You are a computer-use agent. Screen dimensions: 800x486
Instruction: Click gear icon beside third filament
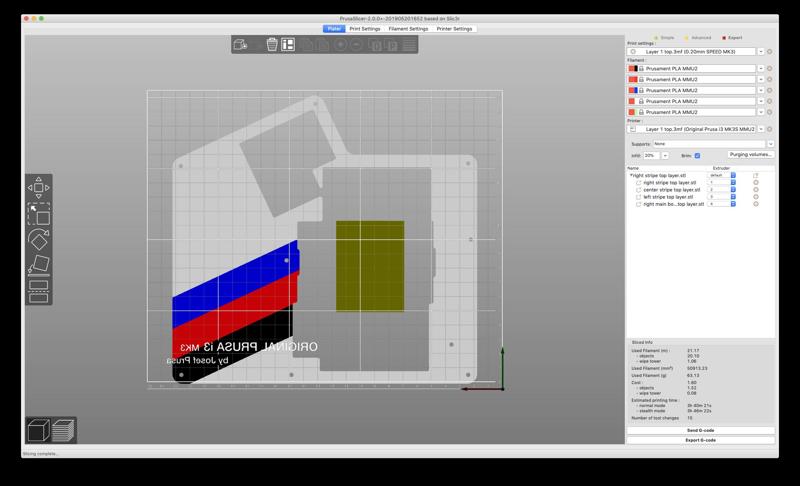click(769, 90)
